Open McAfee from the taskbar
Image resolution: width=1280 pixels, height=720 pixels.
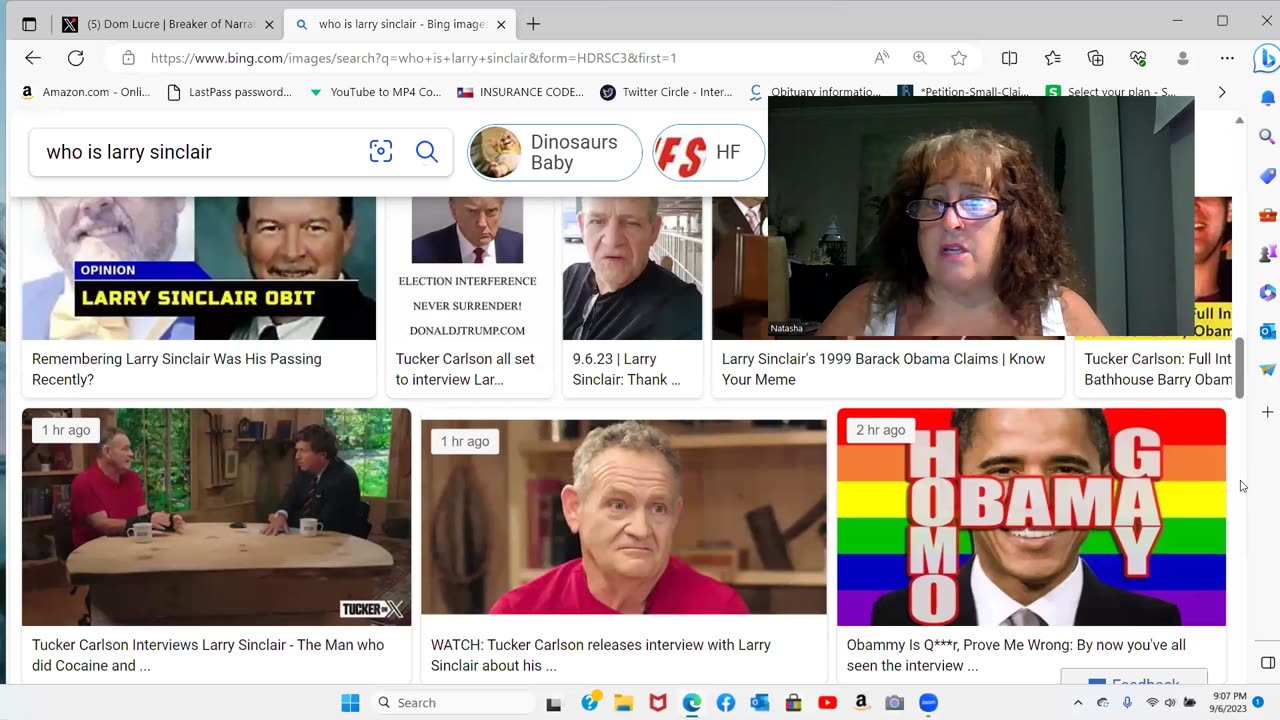tap(658, 703)
